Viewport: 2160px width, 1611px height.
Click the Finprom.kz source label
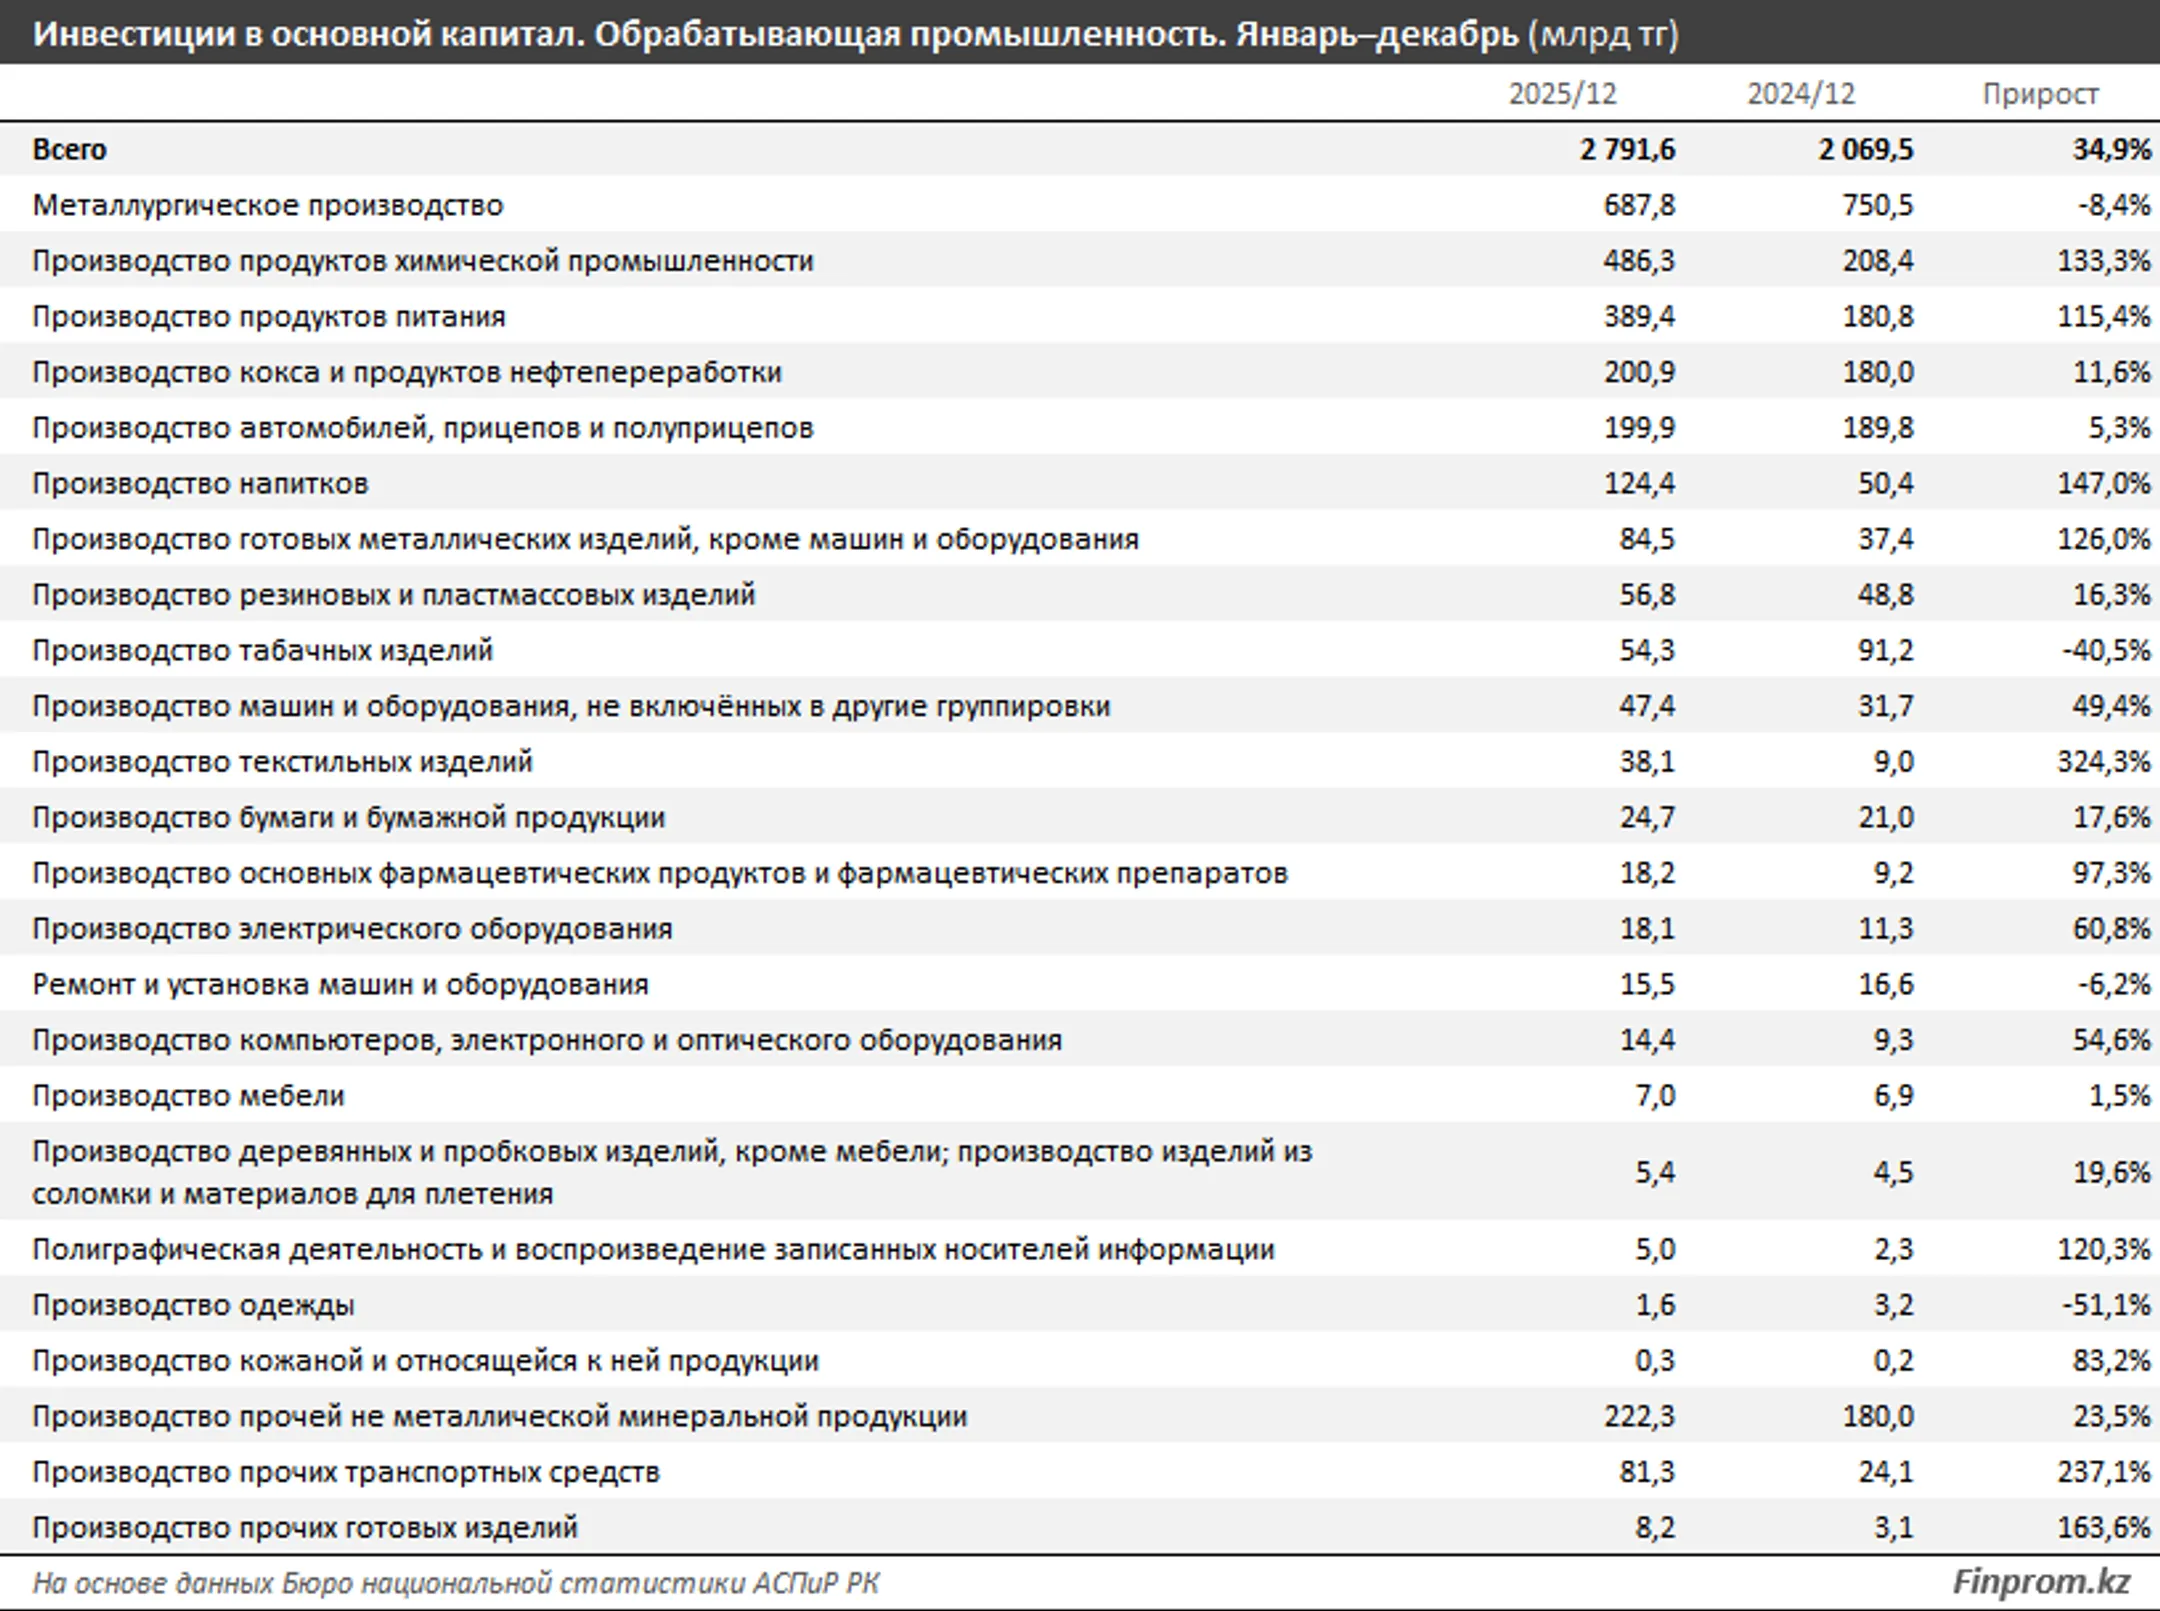pyautogui.click(x=2041, y=1582)
